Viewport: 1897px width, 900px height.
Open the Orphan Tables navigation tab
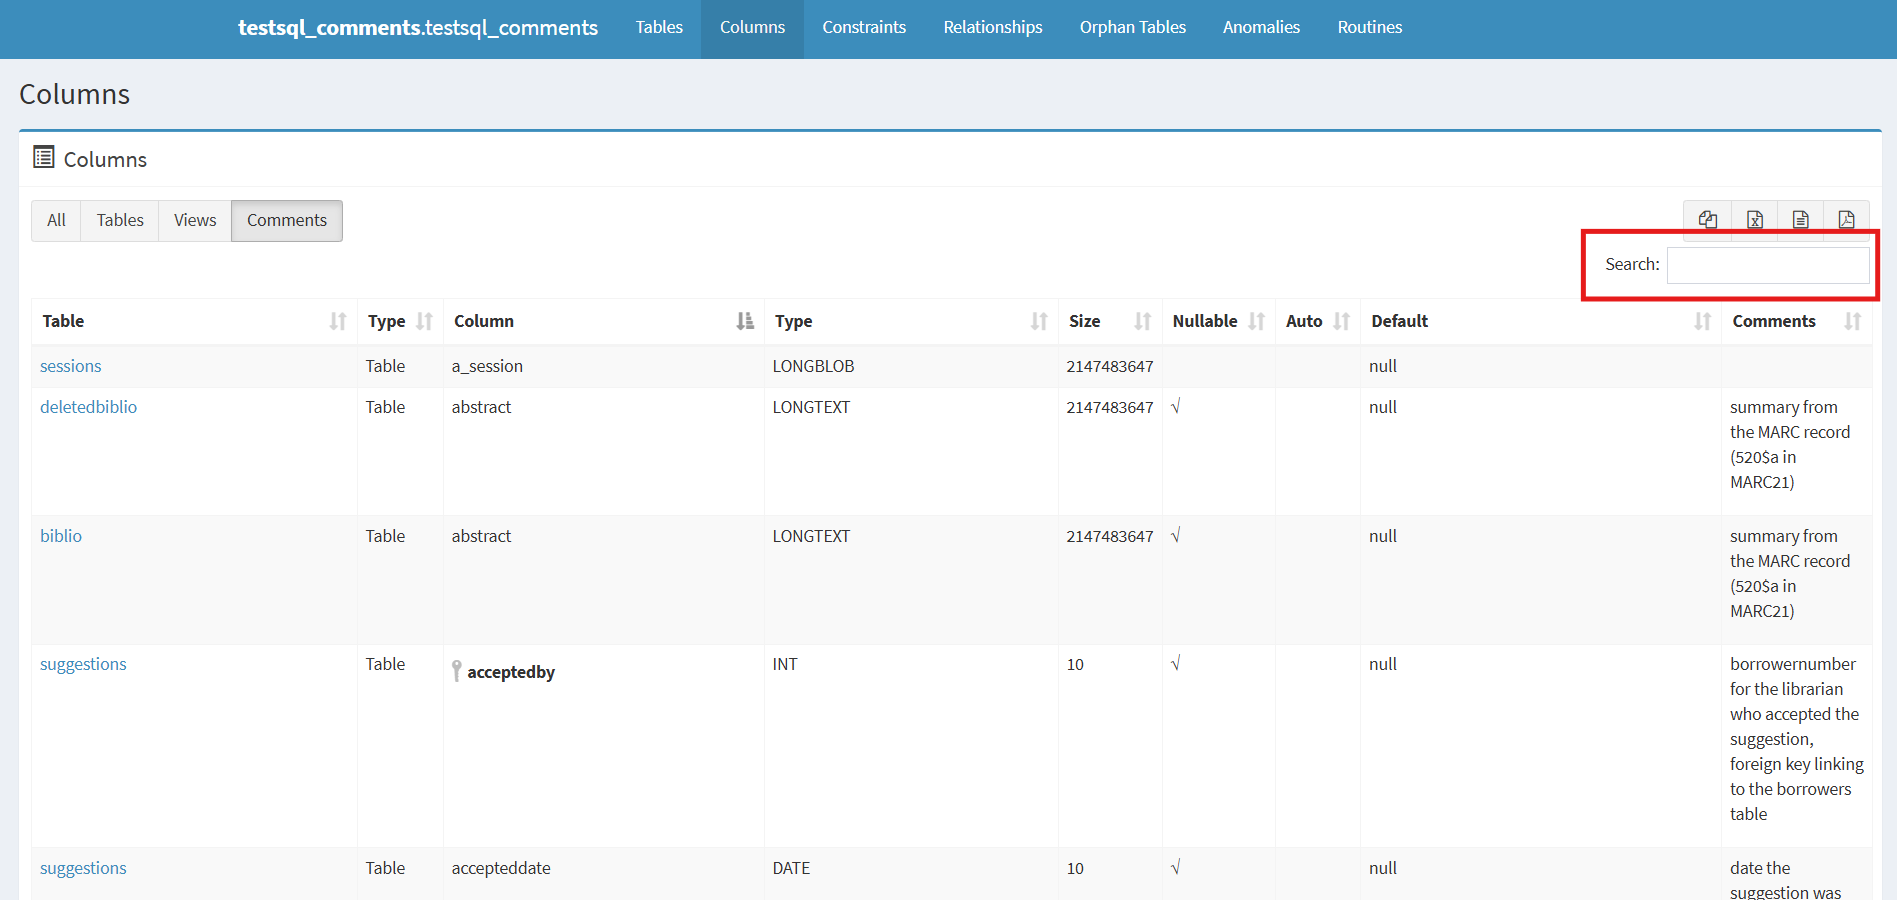click(1133, 28)
